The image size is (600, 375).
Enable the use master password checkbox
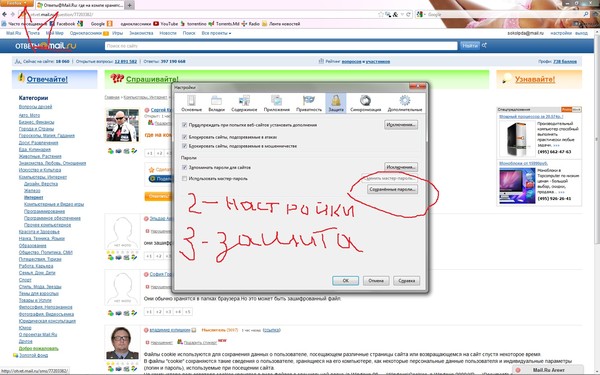pos(184,178)
